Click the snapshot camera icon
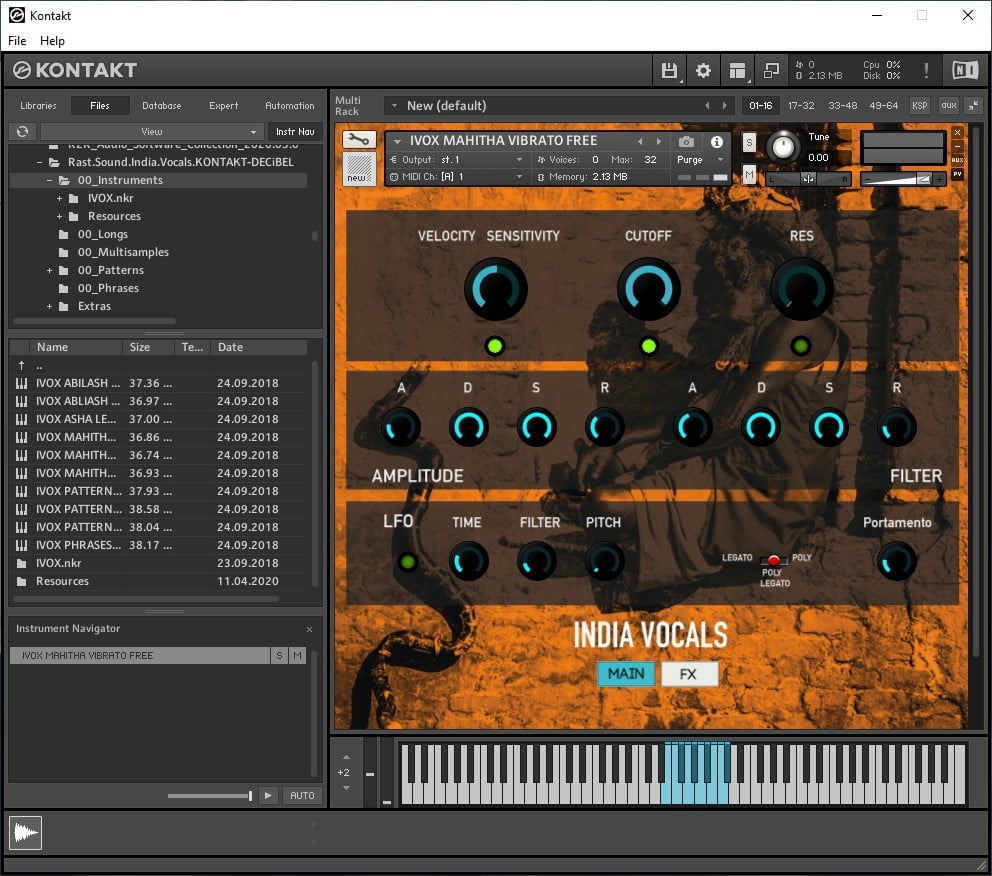 686,141
